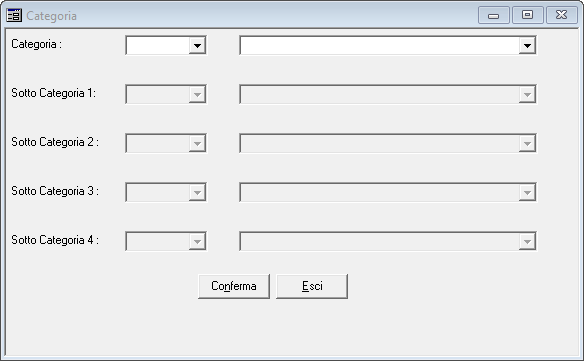Screen dimensions: 584x361
Task: Expand Sotto Categoria 4 description dropdown arrow
Action: (x=527, y=241)
